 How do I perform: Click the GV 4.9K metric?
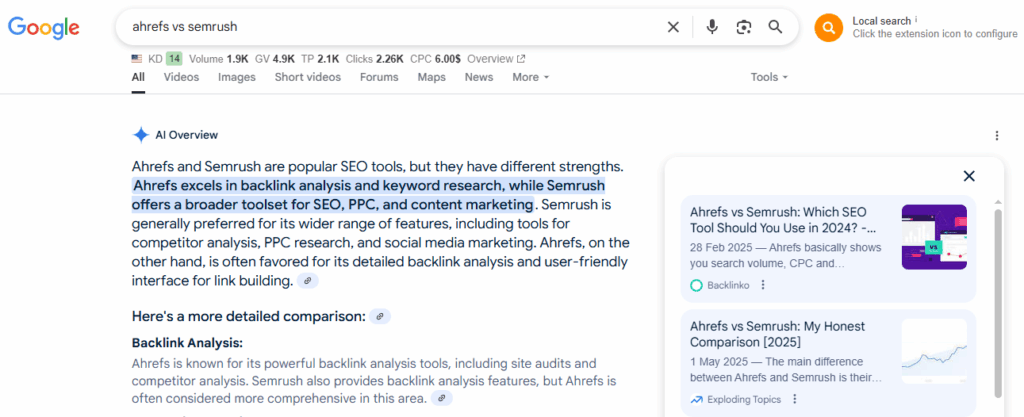pyautogui.click(x=275, y=59)
